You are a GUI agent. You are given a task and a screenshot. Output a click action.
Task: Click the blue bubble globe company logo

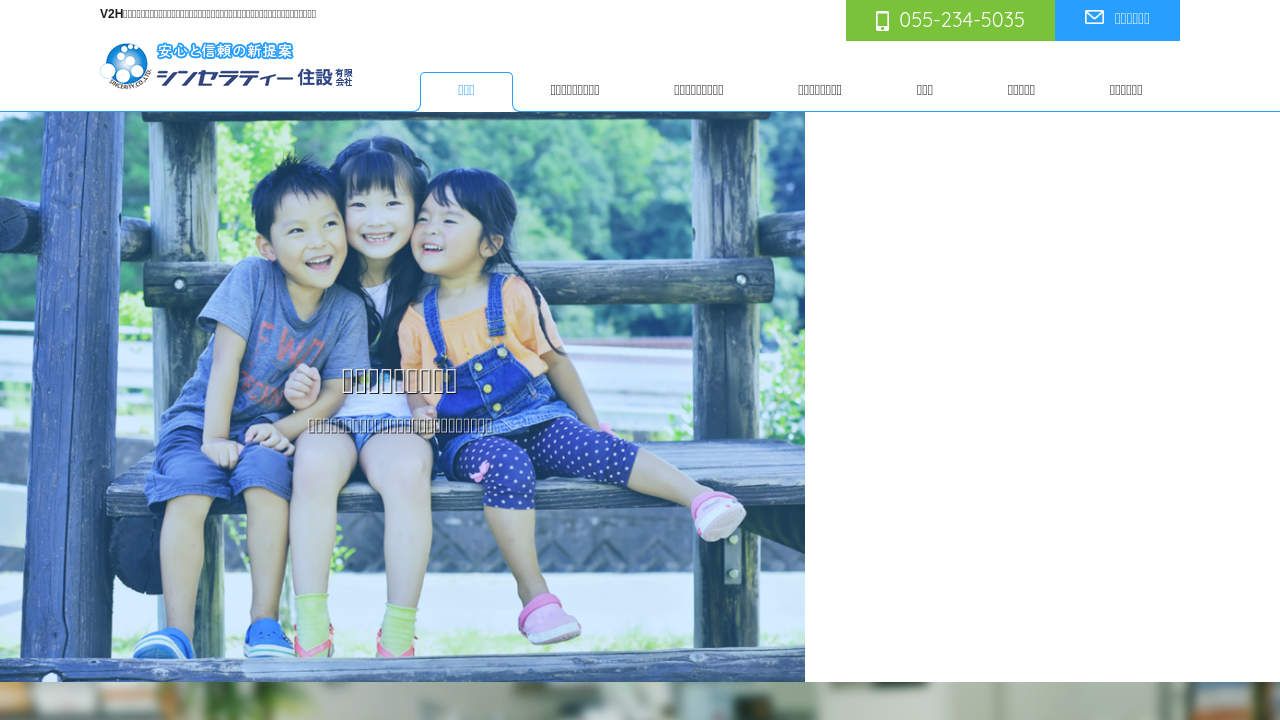click(125, 65)
